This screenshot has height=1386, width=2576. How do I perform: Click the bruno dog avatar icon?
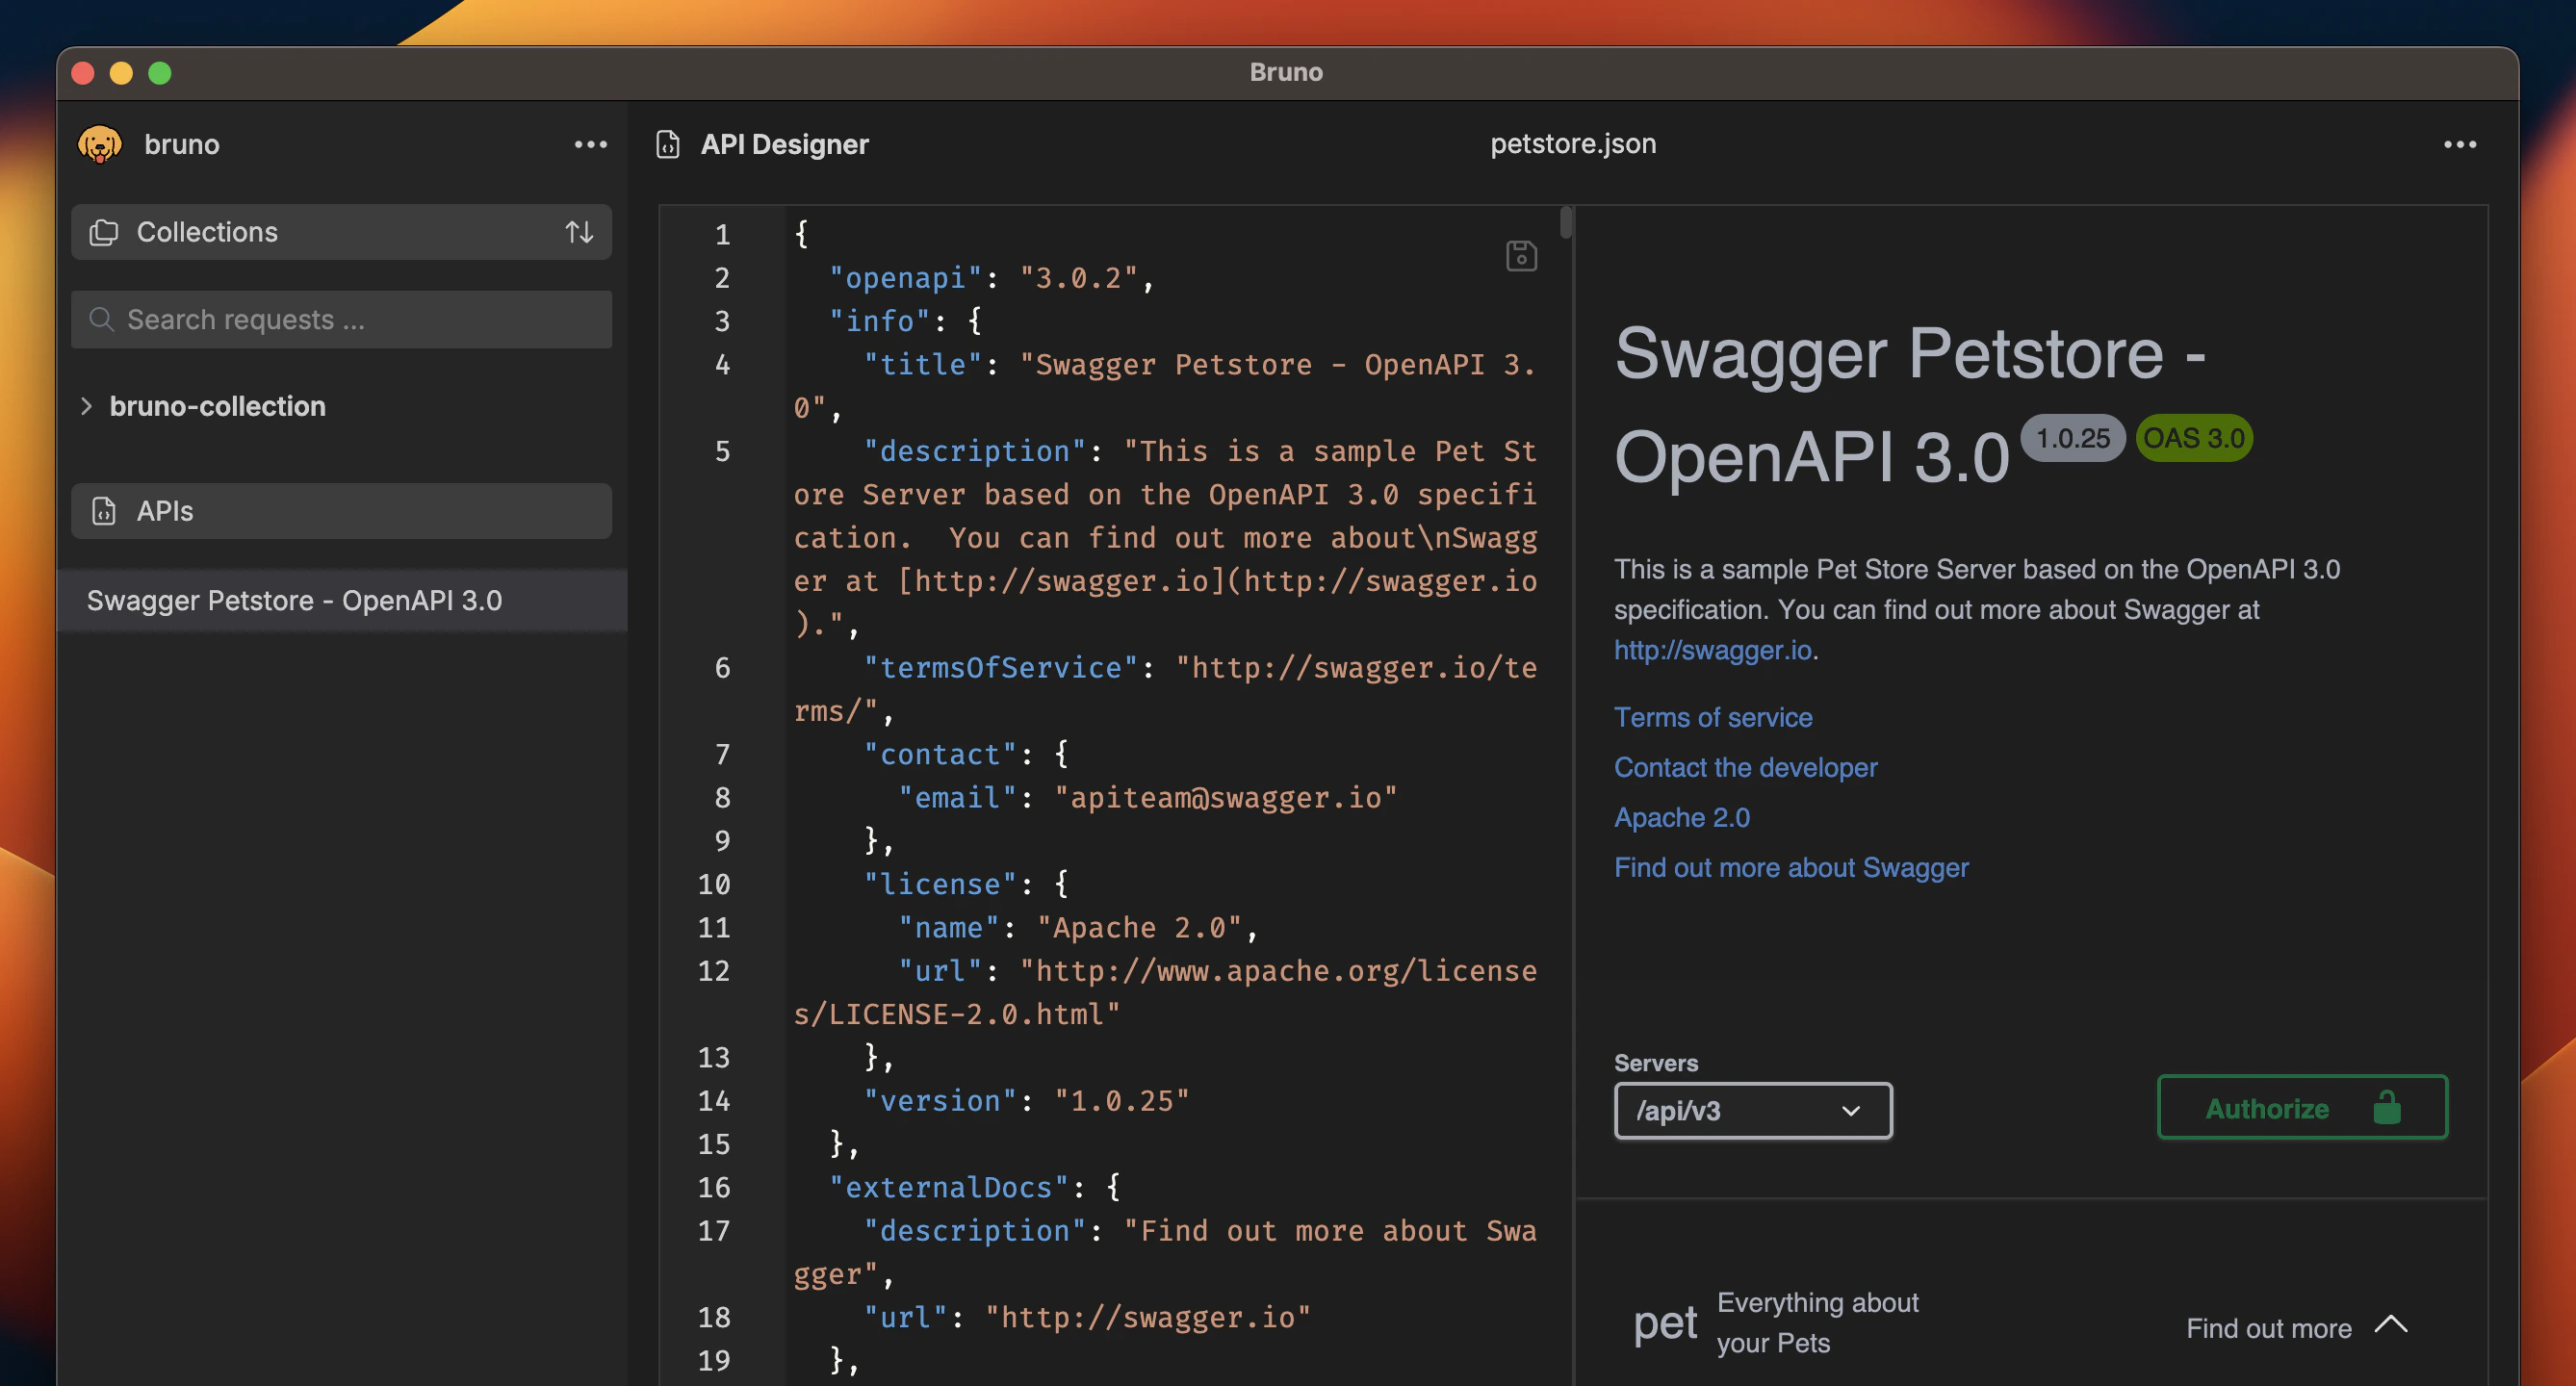click(99, 143)
